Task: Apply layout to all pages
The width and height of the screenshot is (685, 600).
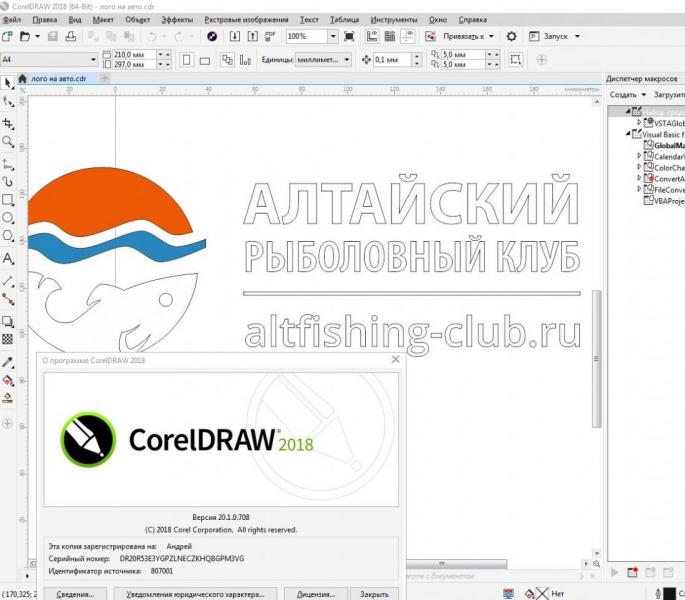Action: (x=227, y=60)
